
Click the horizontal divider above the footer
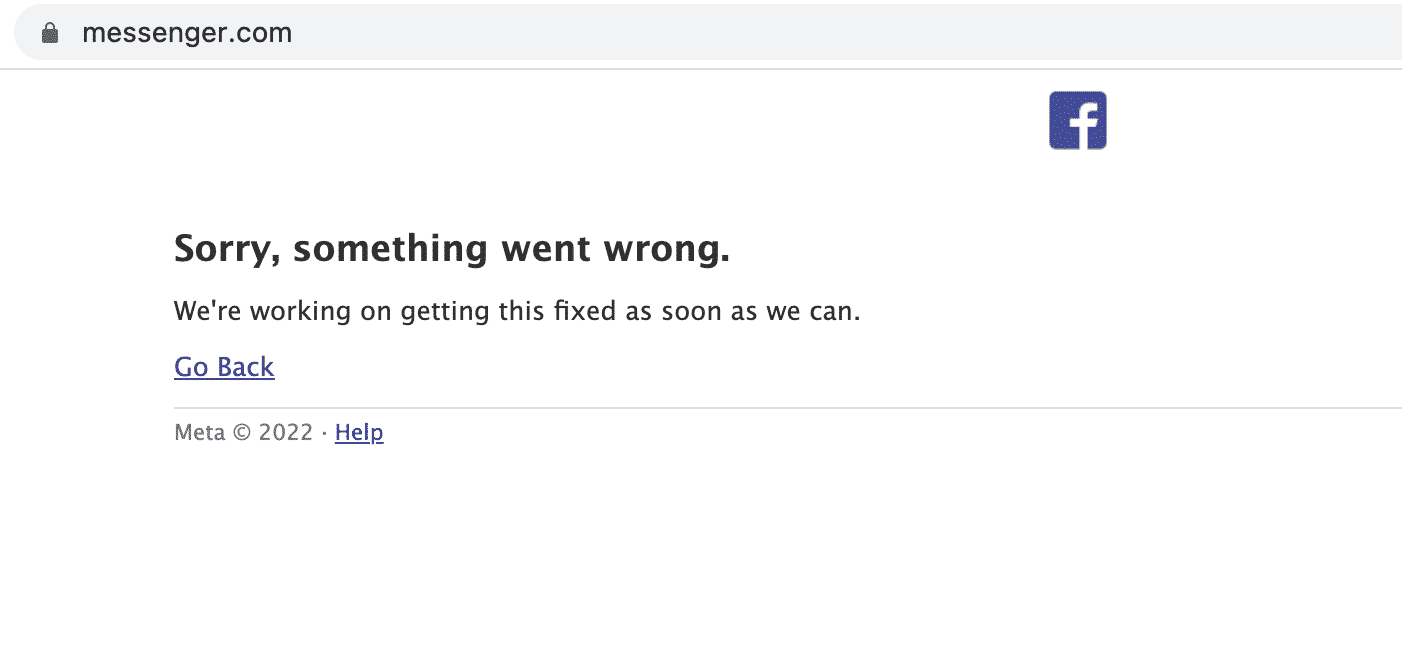(700, 405)
